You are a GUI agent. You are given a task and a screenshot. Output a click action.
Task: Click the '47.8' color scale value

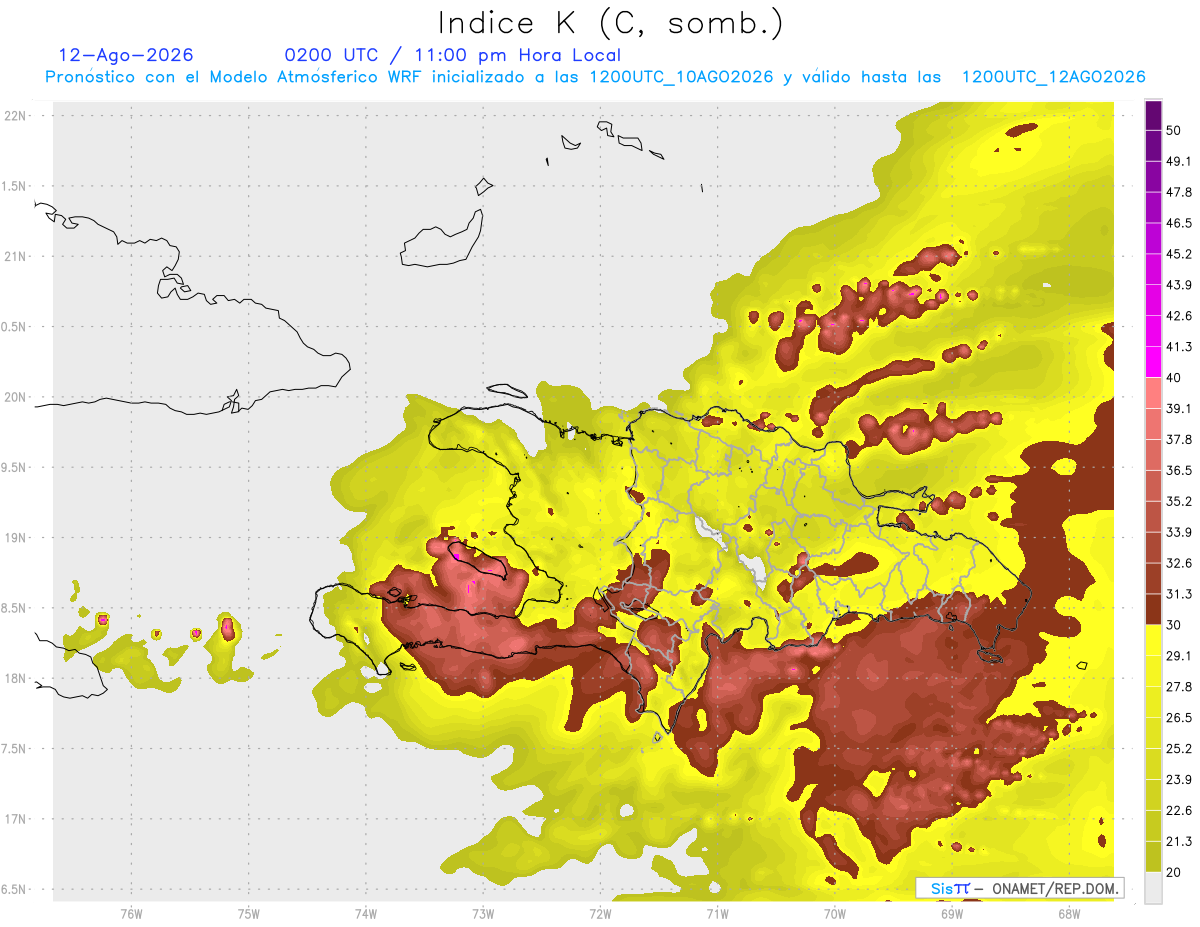1179,192
